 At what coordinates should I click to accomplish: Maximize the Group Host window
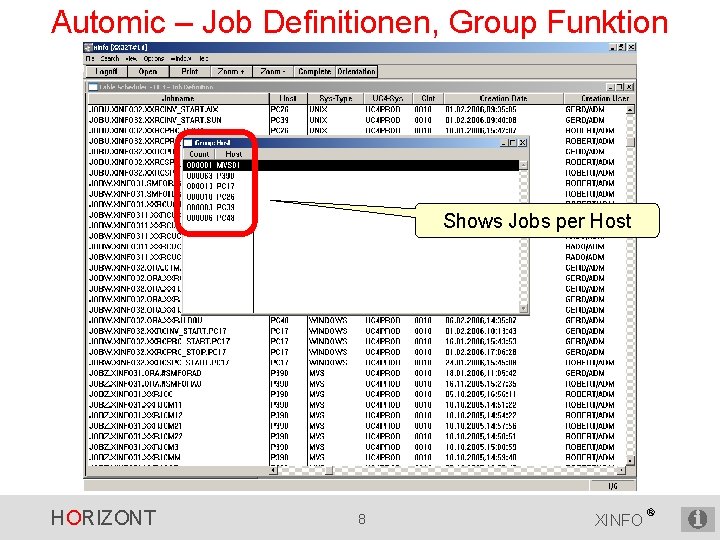513,143
